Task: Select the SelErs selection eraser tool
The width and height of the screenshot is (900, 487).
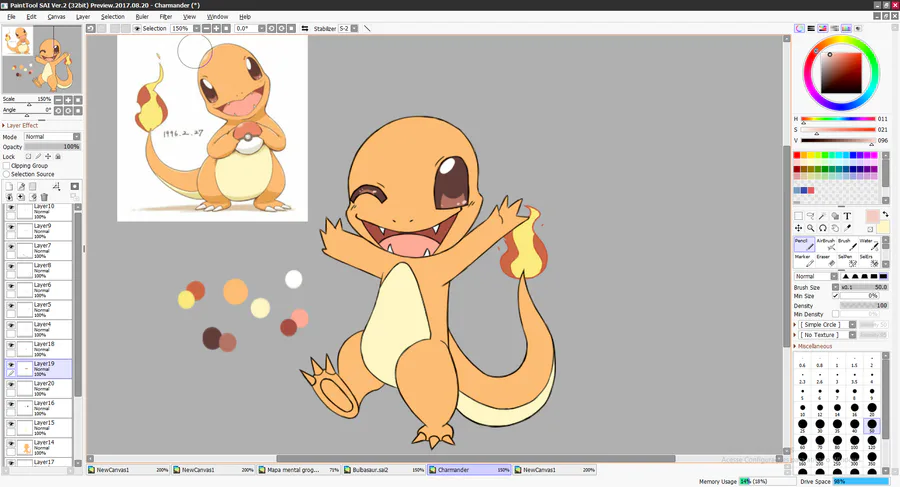Action: click(x=869, y=260)
